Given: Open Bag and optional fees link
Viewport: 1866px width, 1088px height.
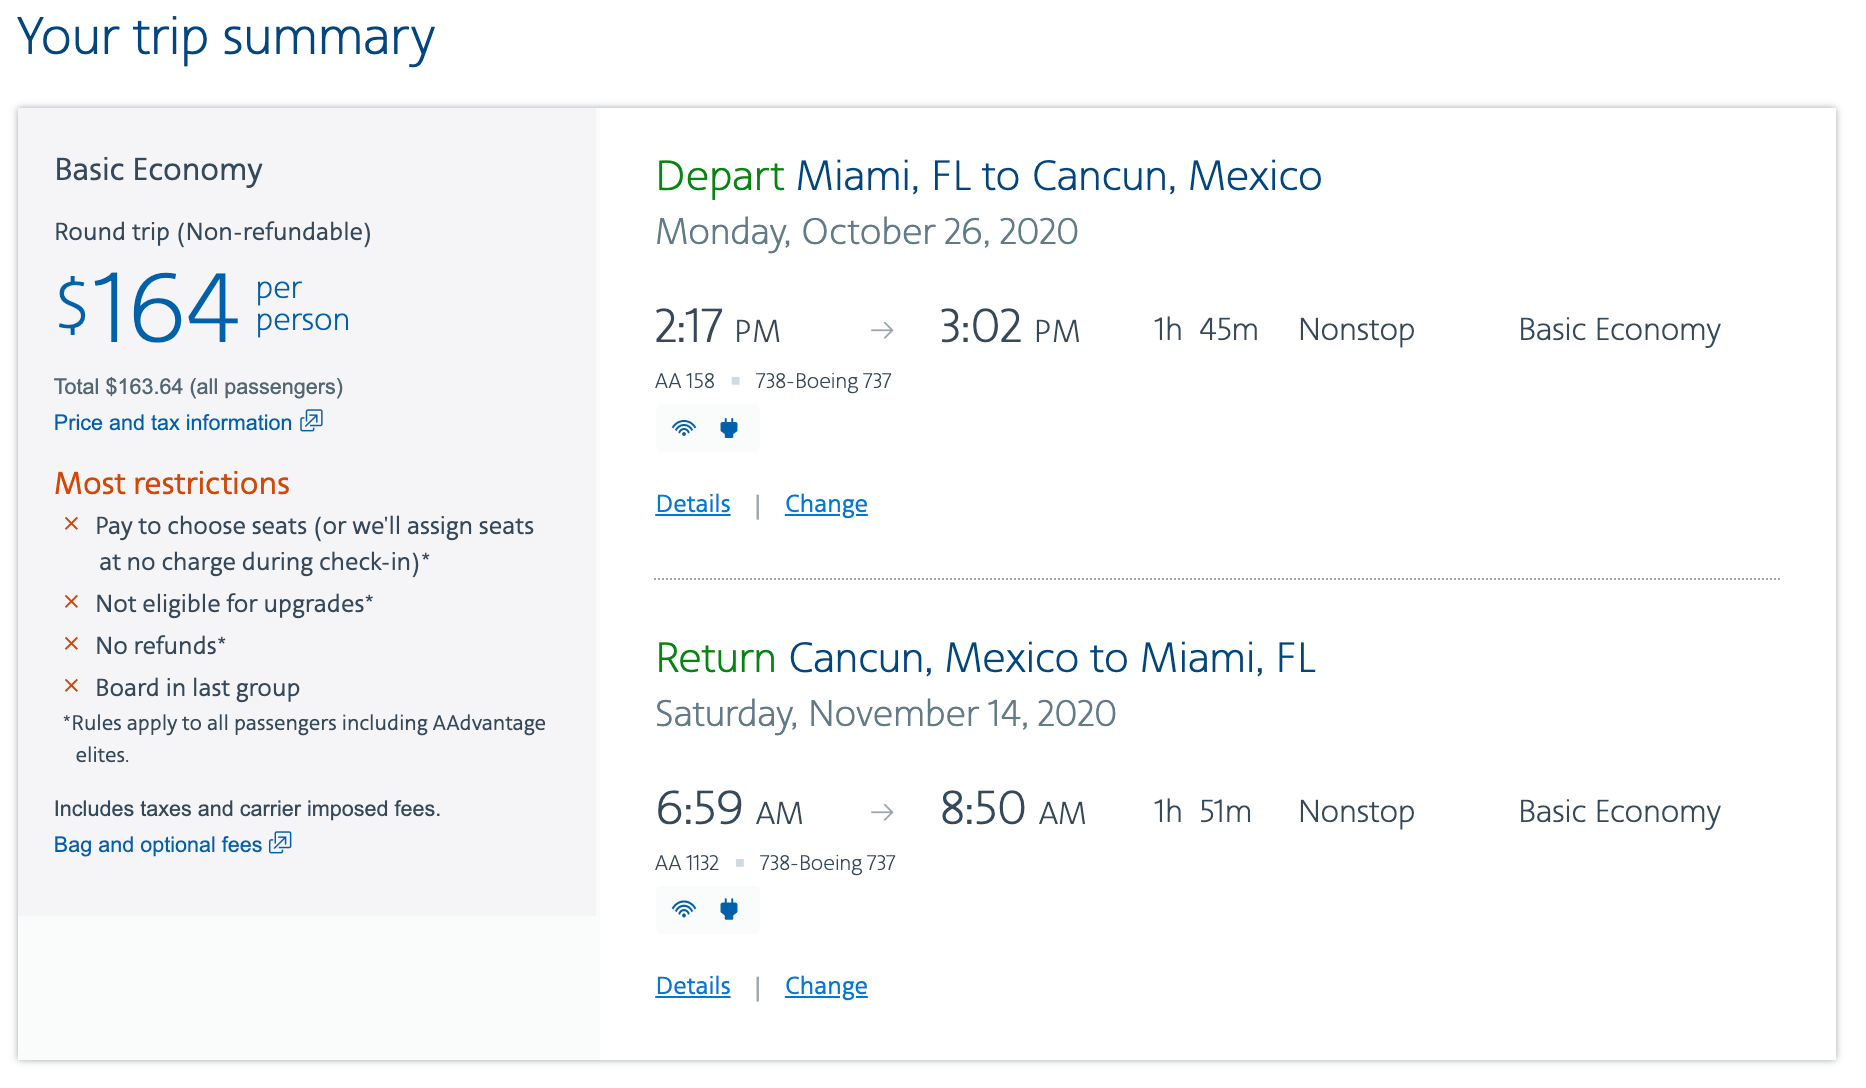Looking at the screenshot, I should (x=158, y=845).
